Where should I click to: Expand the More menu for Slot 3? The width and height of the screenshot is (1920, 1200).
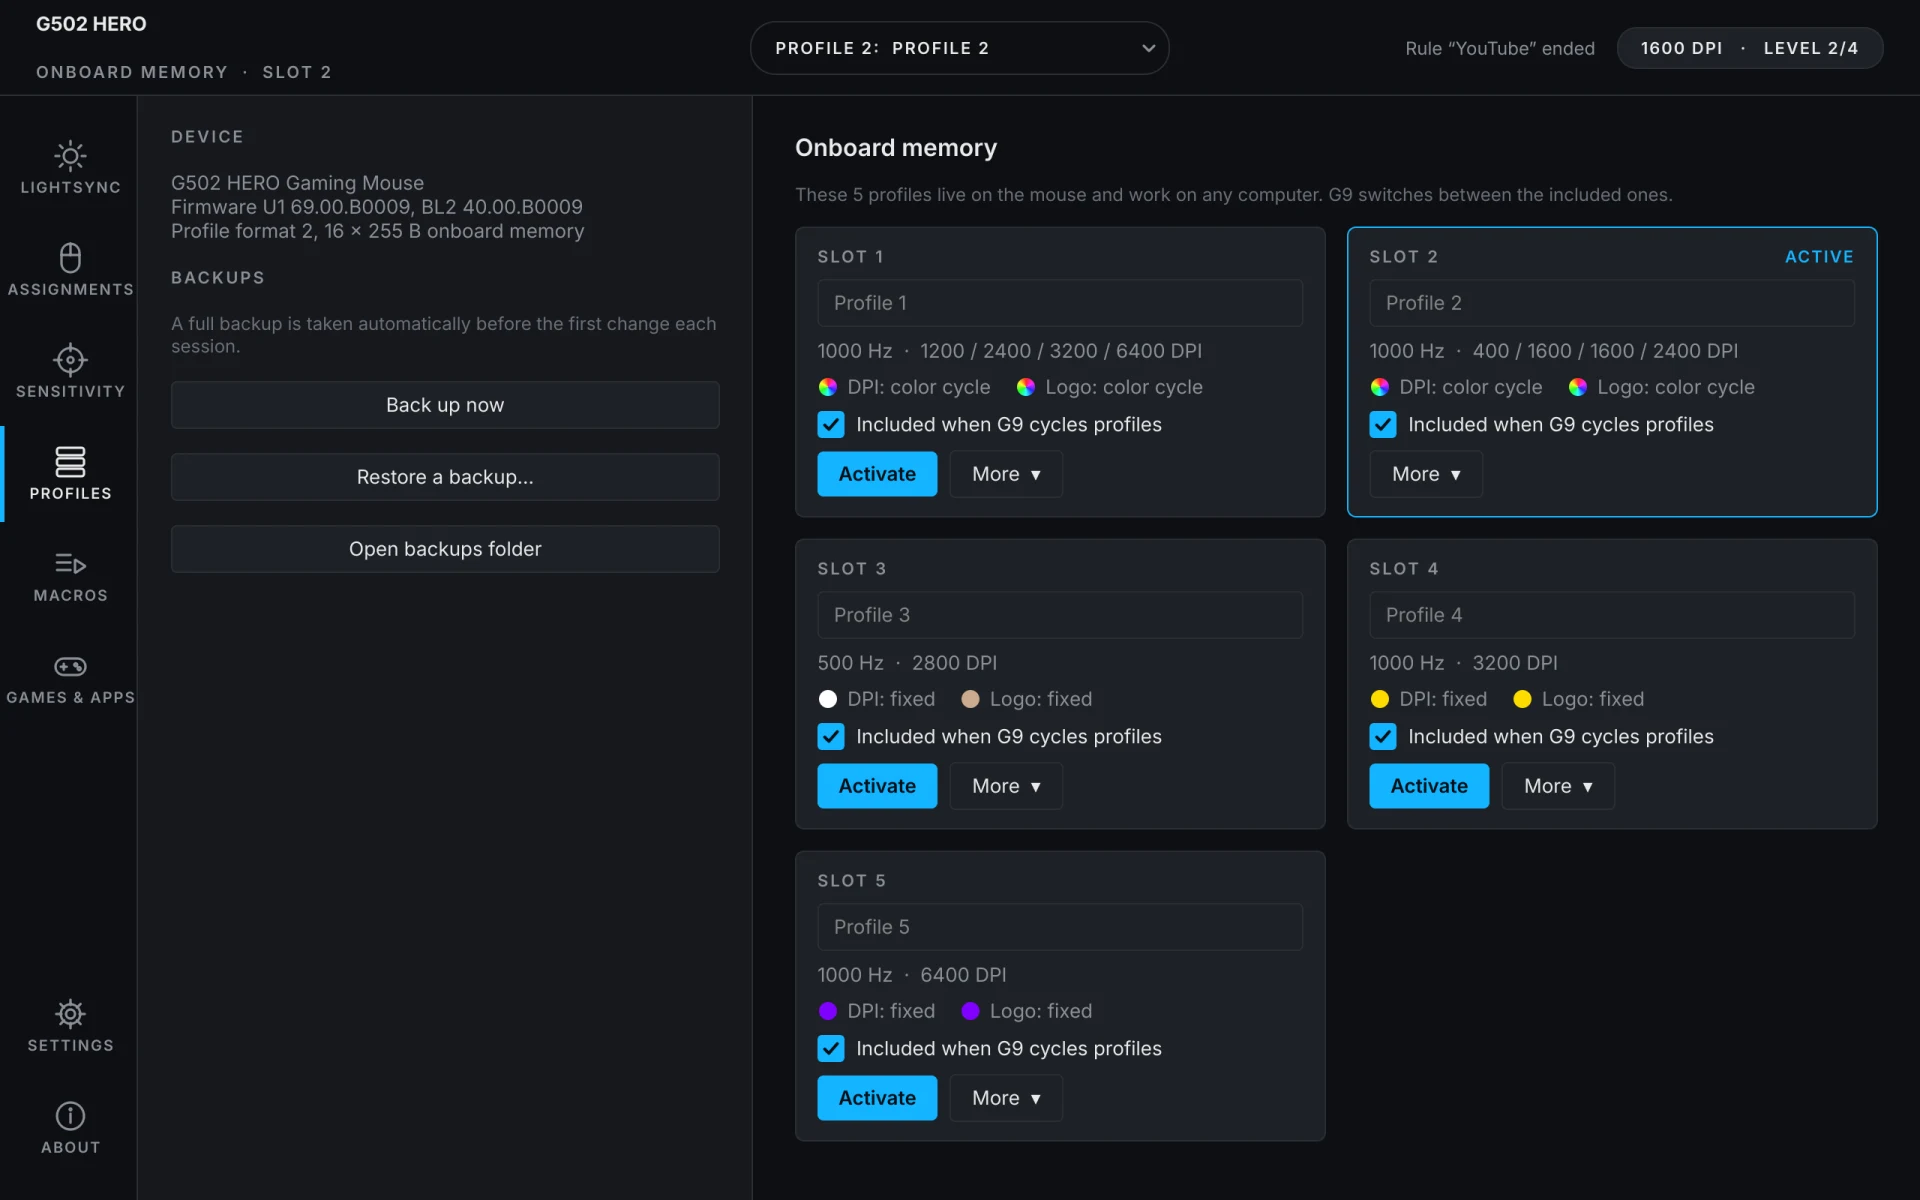pos(1006,786)
